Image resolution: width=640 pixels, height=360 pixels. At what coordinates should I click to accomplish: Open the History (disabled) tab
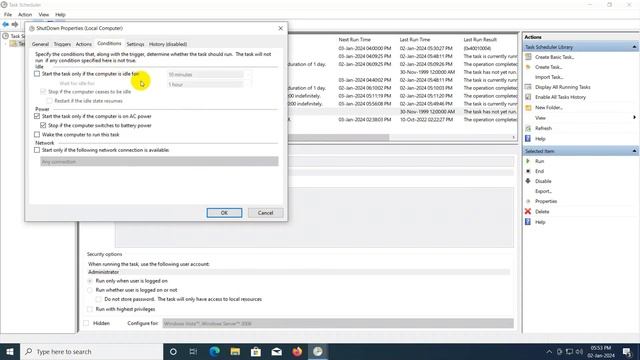point(168,44)
